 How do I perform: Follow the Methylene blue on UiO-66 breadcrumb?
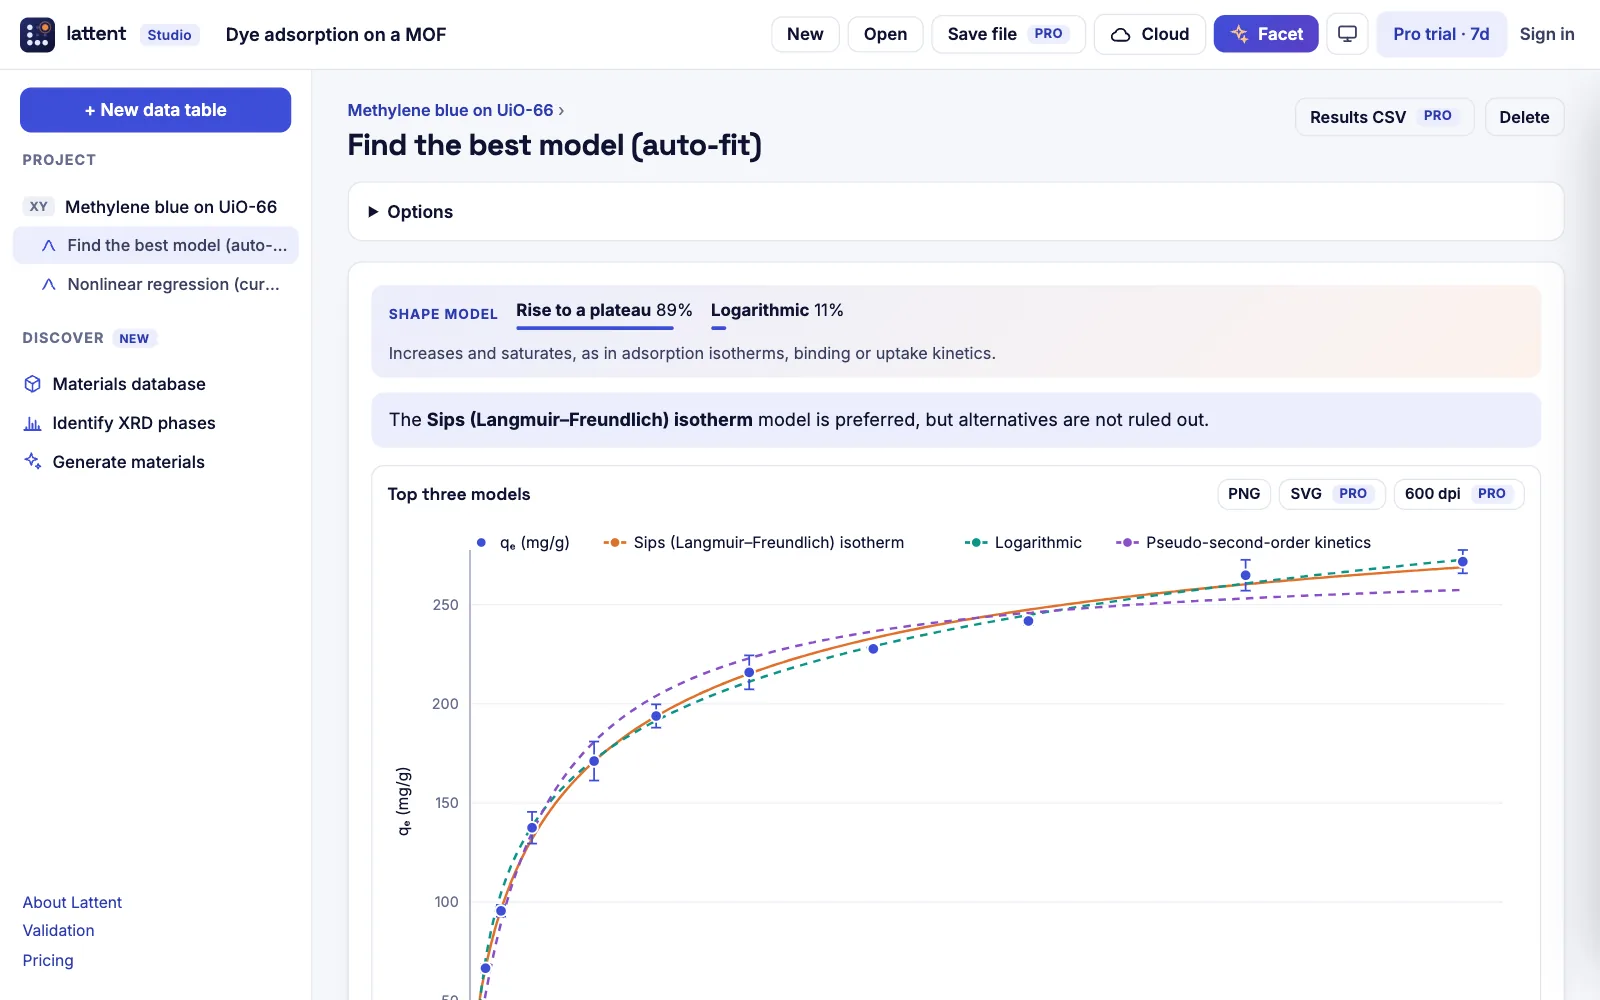pyautogui.click(x=450, y=110)
